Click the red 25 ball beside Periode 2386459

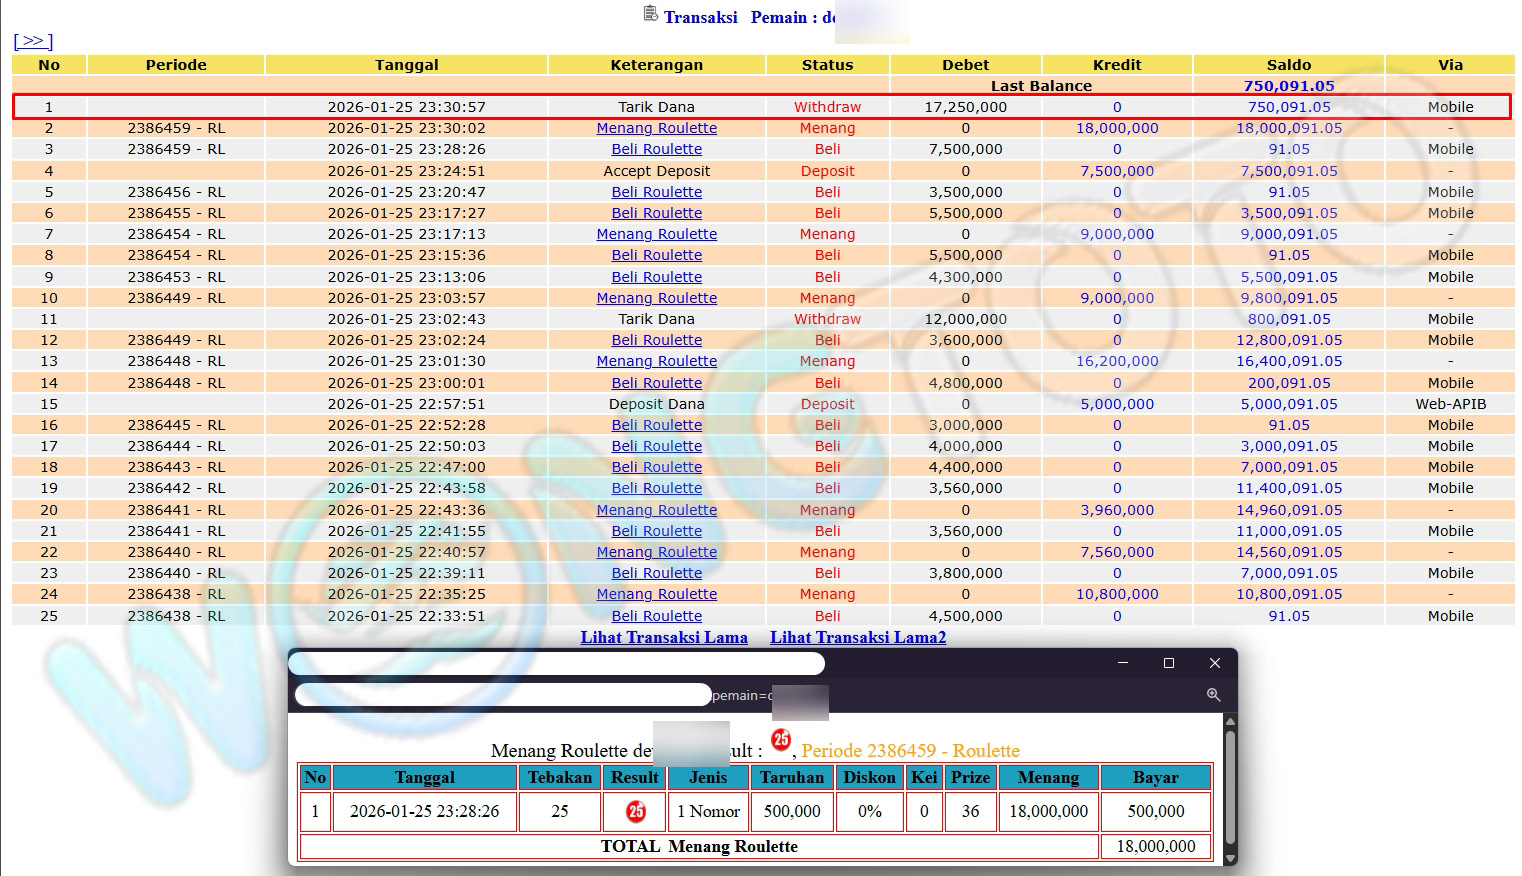(781, 740)
